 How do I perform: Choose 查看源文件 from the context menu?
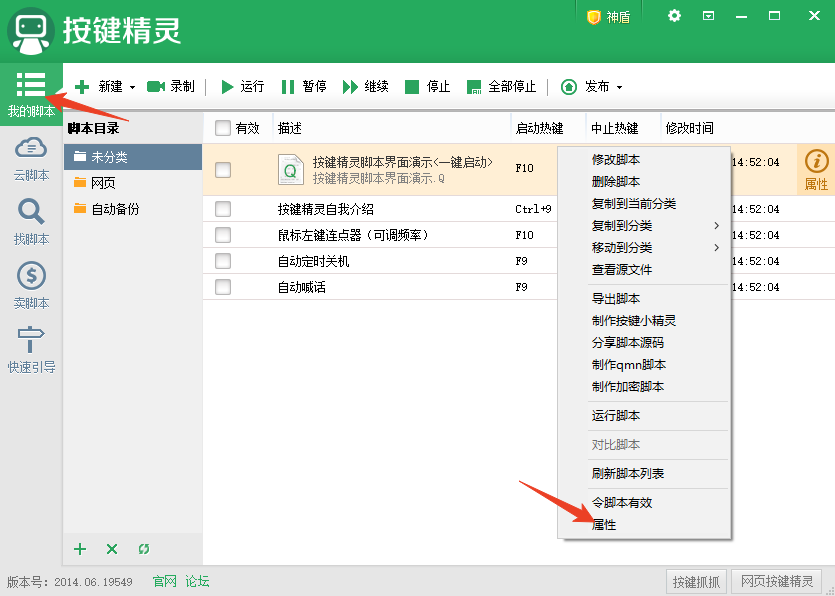click(x=644, y=270)
